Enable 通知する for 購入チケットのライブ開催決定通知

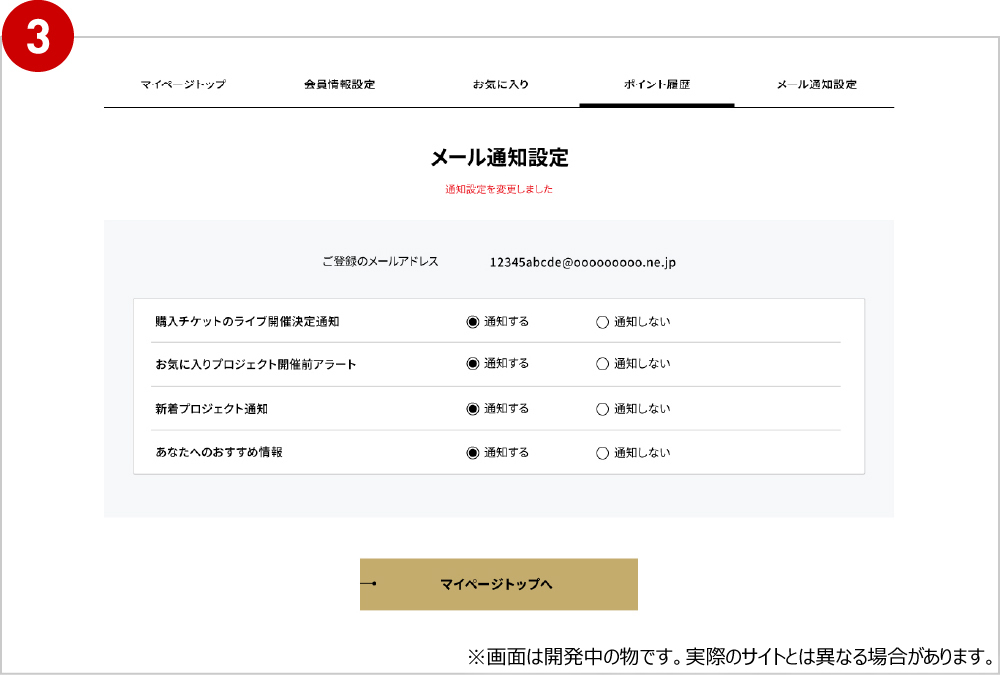pyautogui.click(x=473, y=322)
